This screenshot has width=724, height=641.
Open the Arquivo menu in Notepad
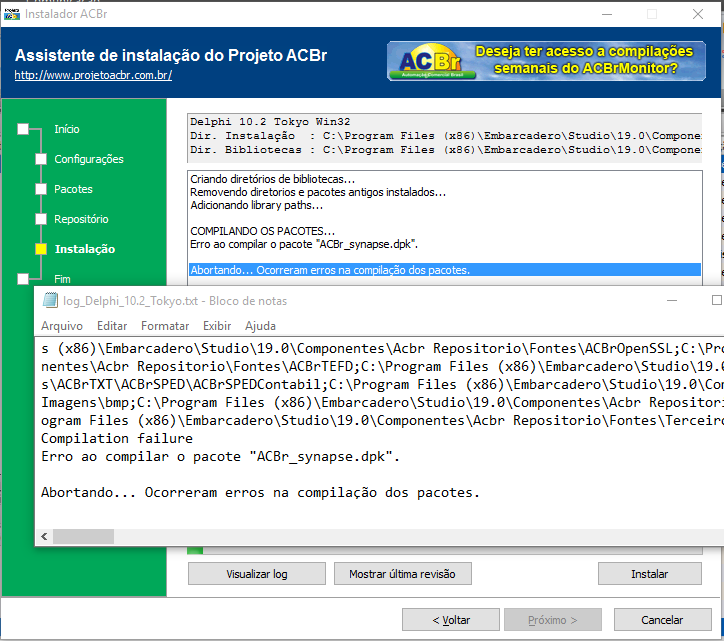(x=62, y=326)
